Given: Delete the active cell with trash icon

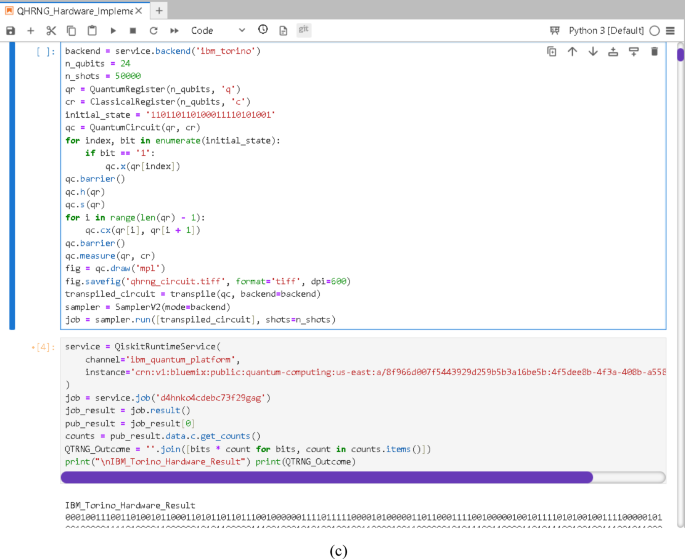Looking at the screenshot, I should [x=654, y=51].
